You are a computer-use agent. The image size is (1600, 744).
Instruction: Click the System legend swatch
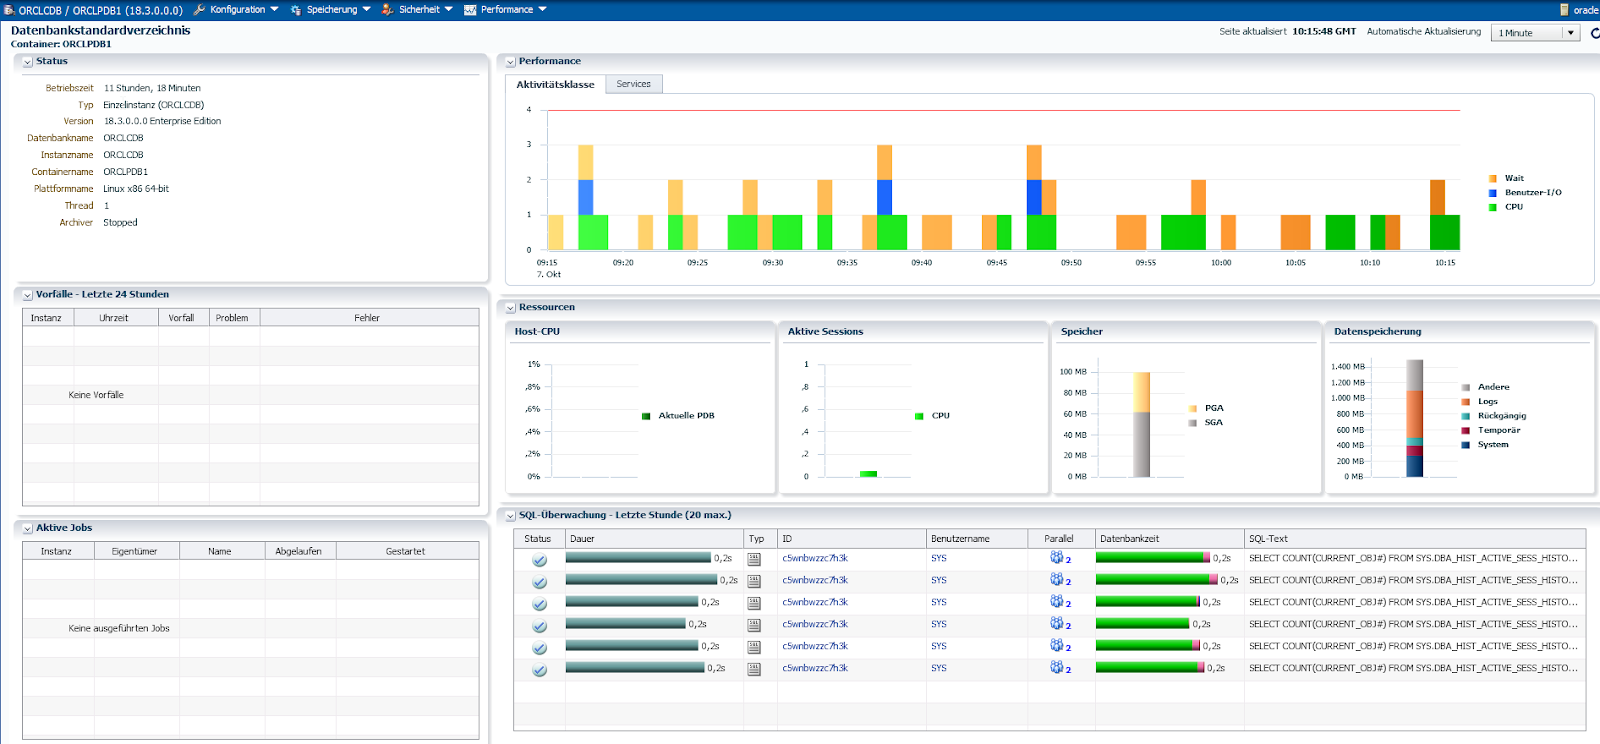[1466, 445]
